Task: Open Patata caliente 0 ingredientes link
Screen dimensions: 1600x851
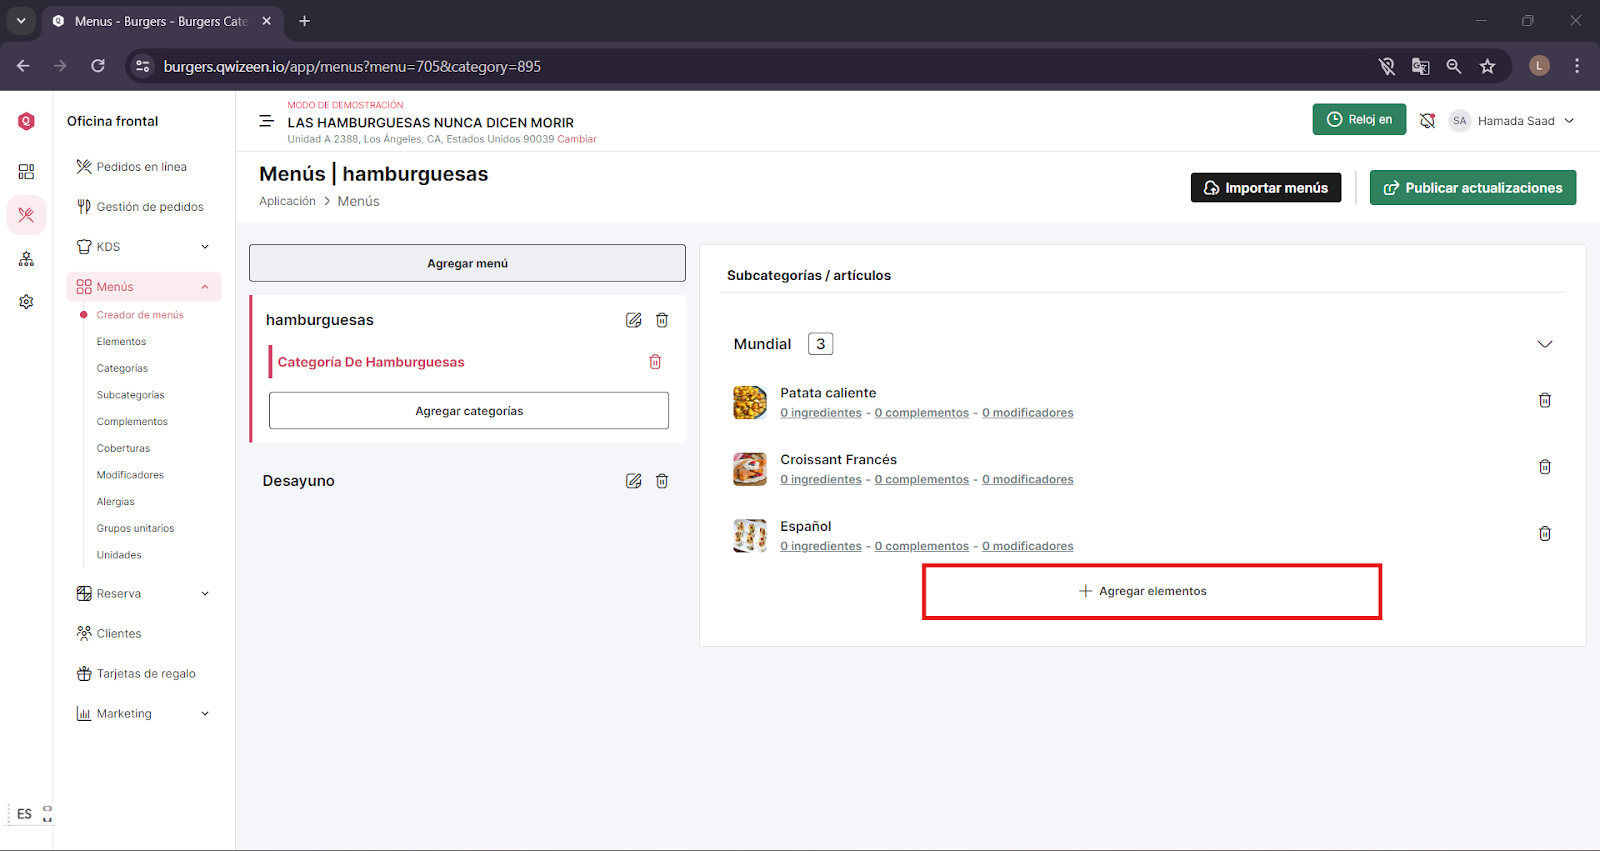Action: (821, 413)
